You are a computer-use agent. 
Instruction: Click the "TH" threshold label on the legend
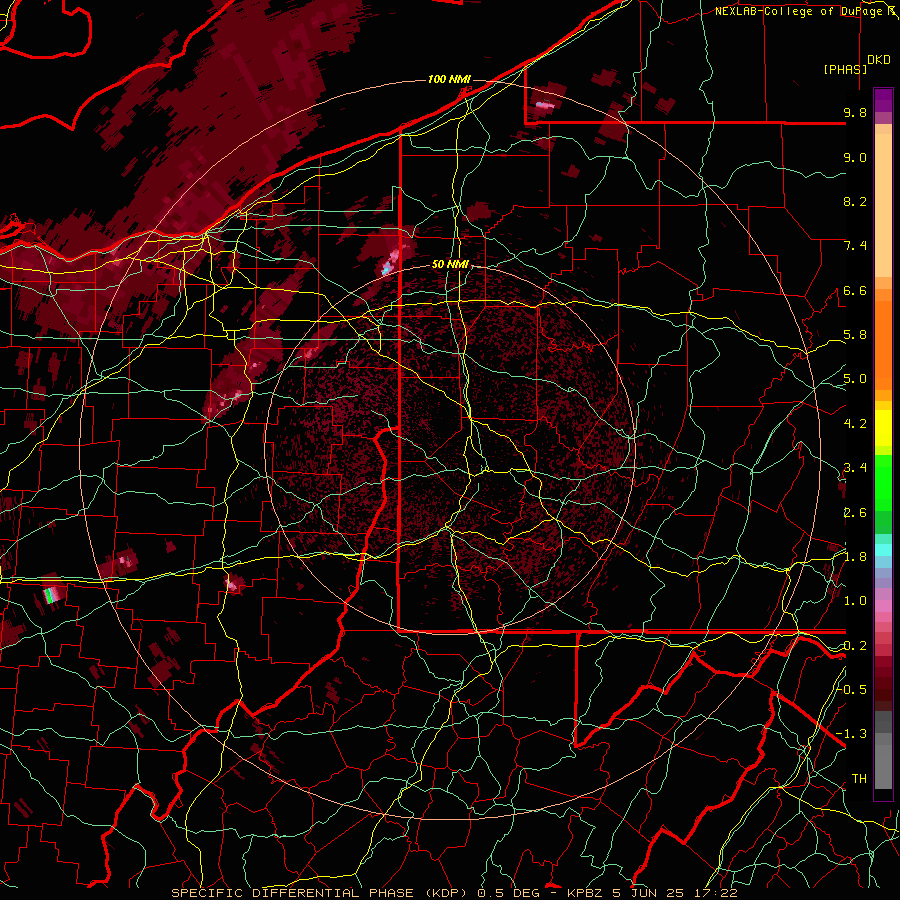click(859, 779)
